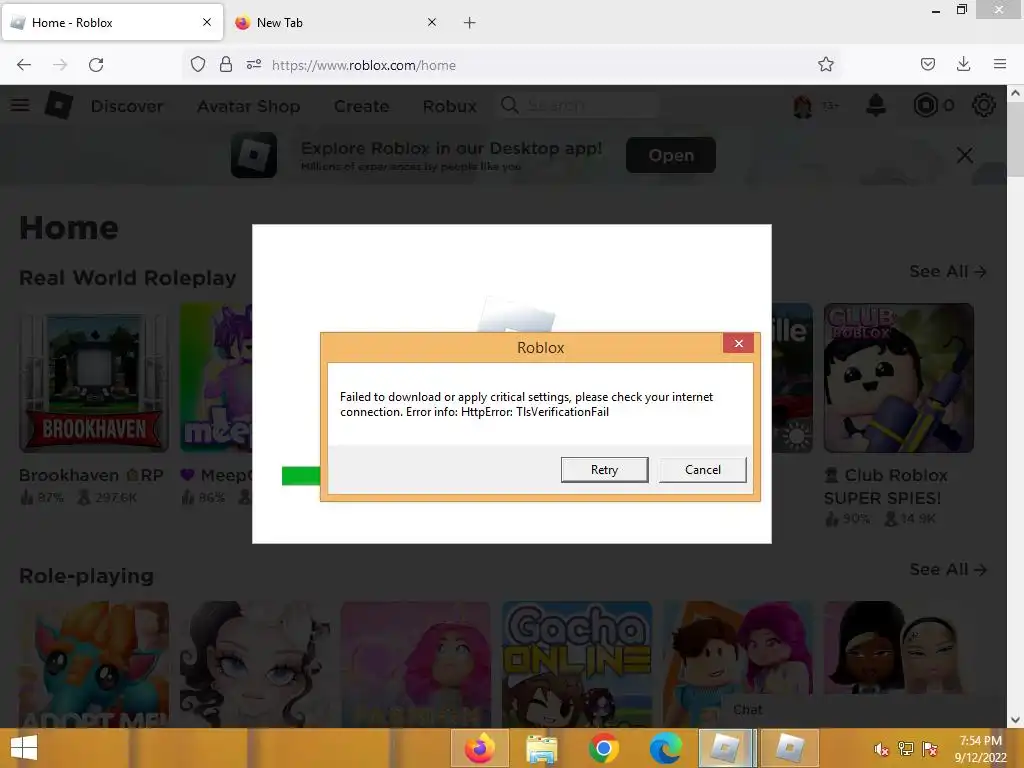Go to the Create page

(361, 106)
